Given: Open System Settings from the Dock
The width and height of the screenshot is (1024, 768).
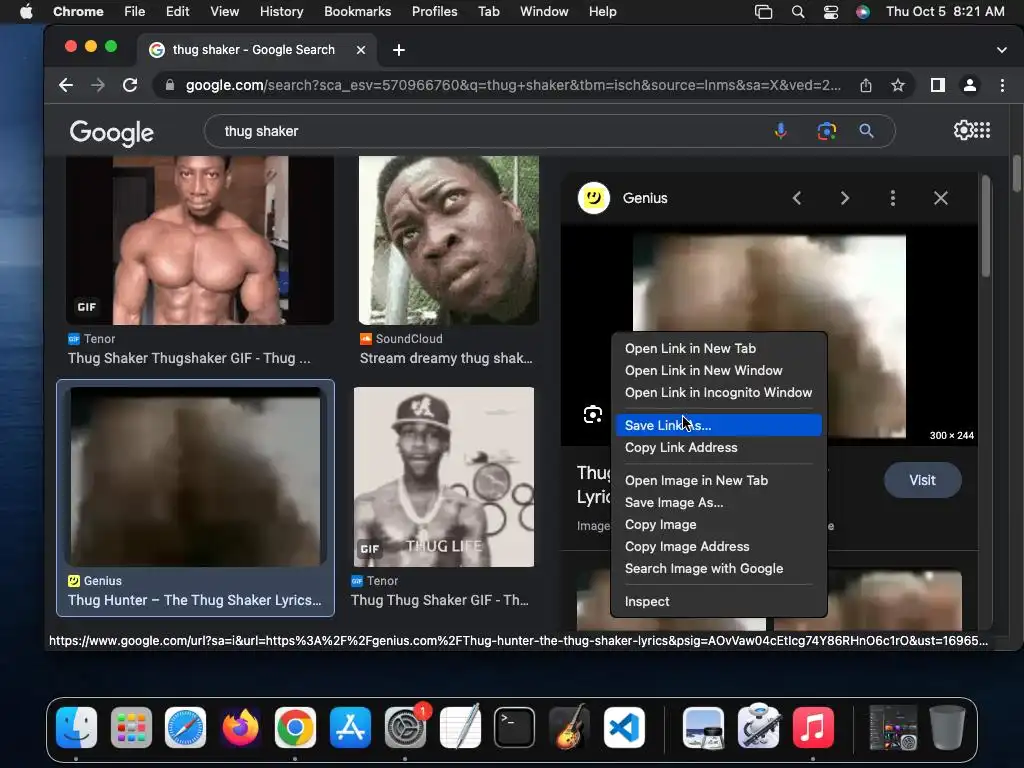Looking at the screenshot, I should tap(406, 727).
